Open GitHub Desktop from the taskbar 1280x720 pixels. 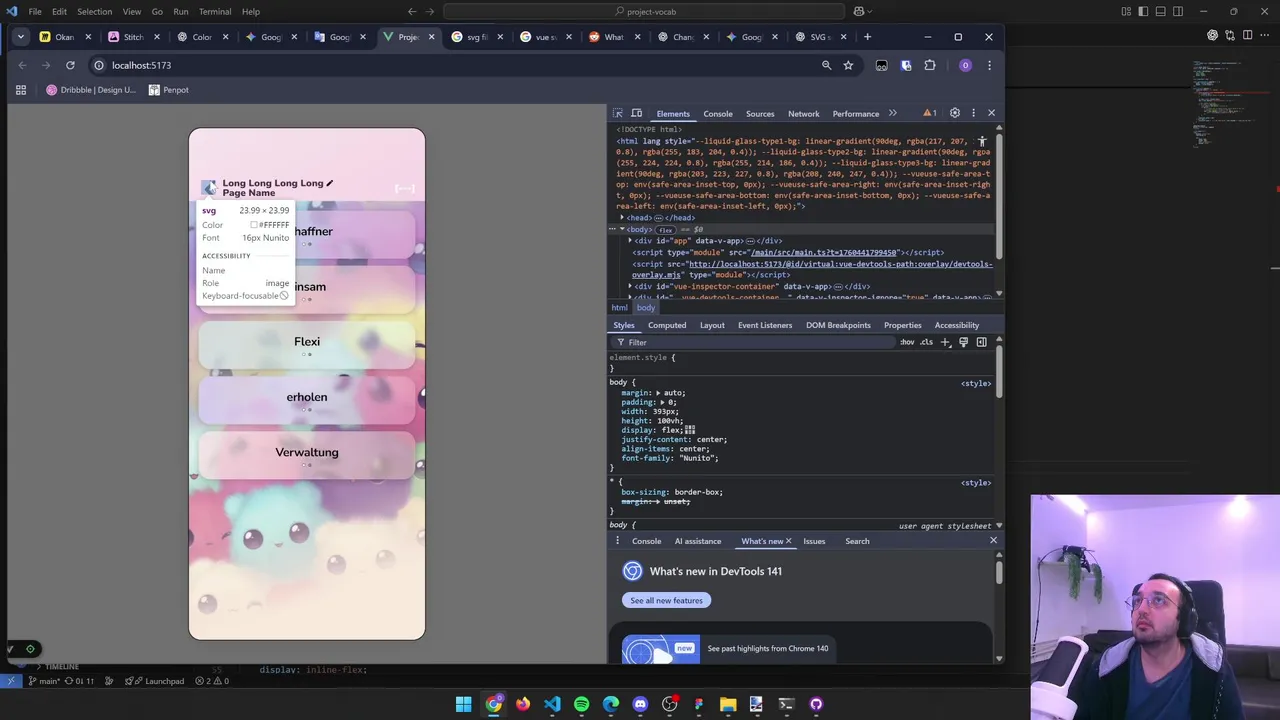[x=816, y=704]
